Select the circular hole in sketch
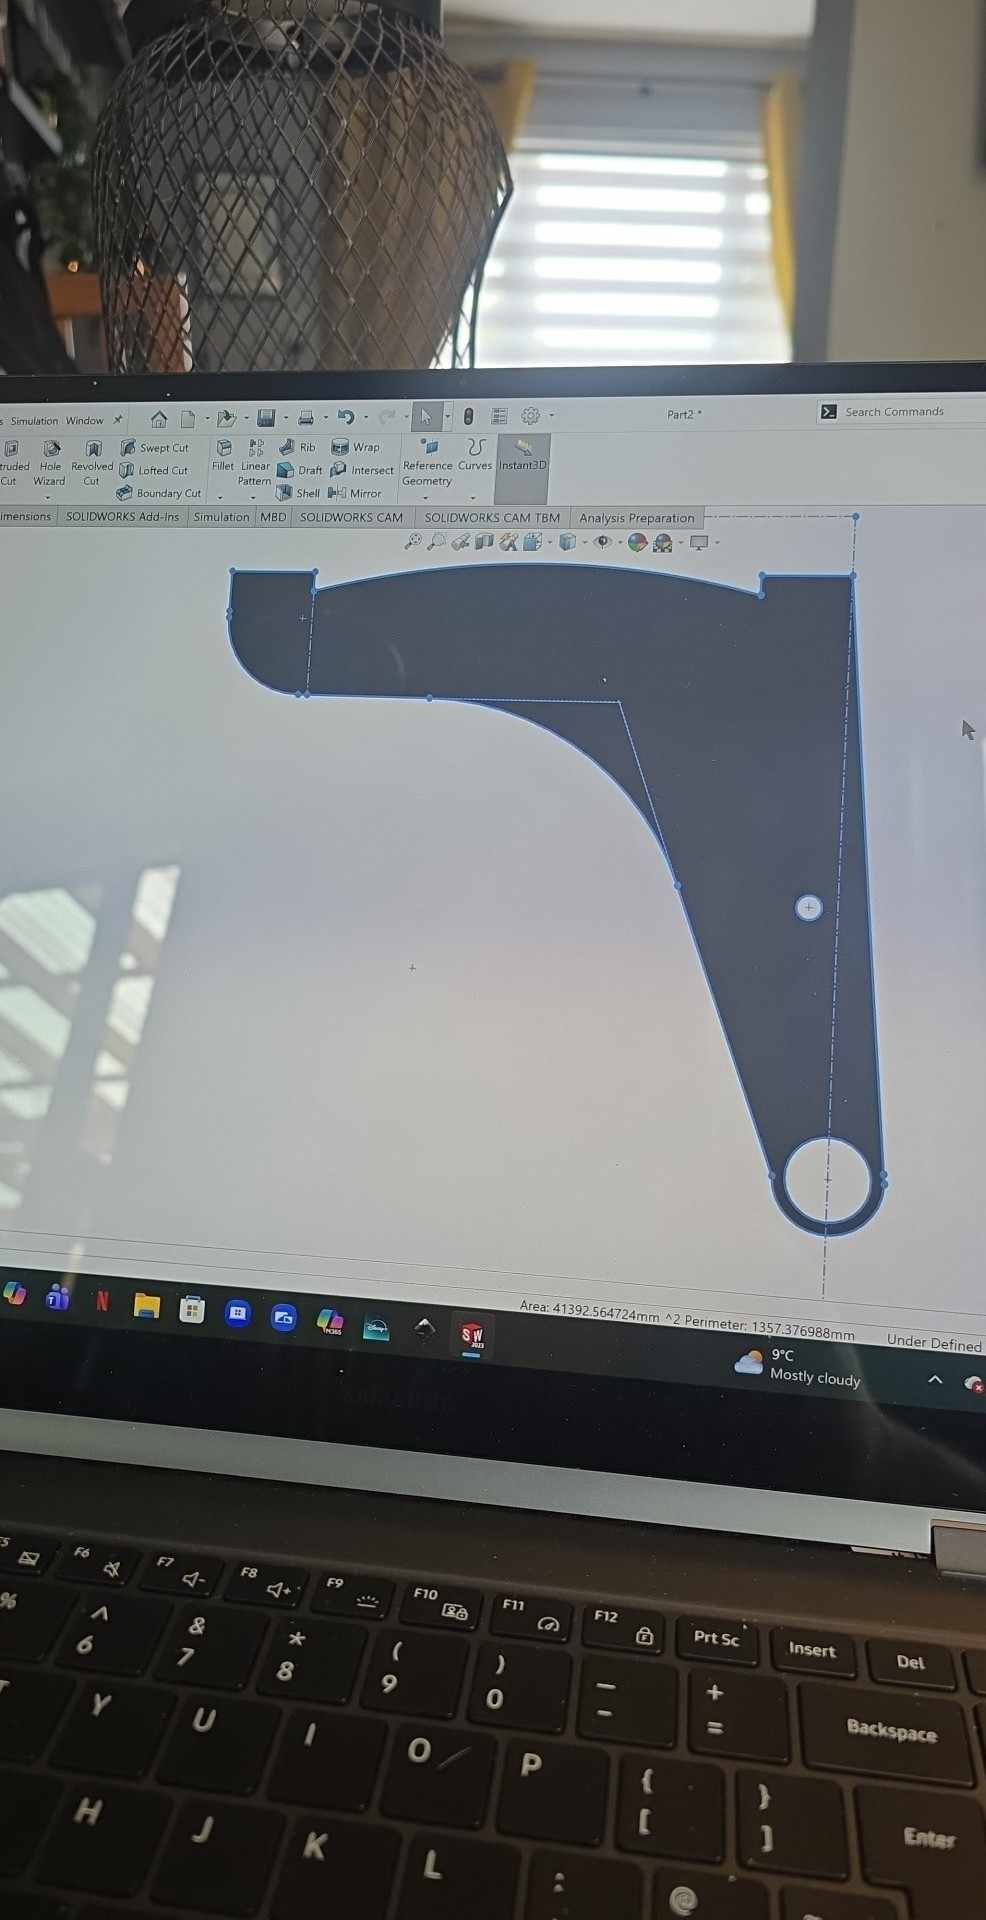 point(827,1180)
